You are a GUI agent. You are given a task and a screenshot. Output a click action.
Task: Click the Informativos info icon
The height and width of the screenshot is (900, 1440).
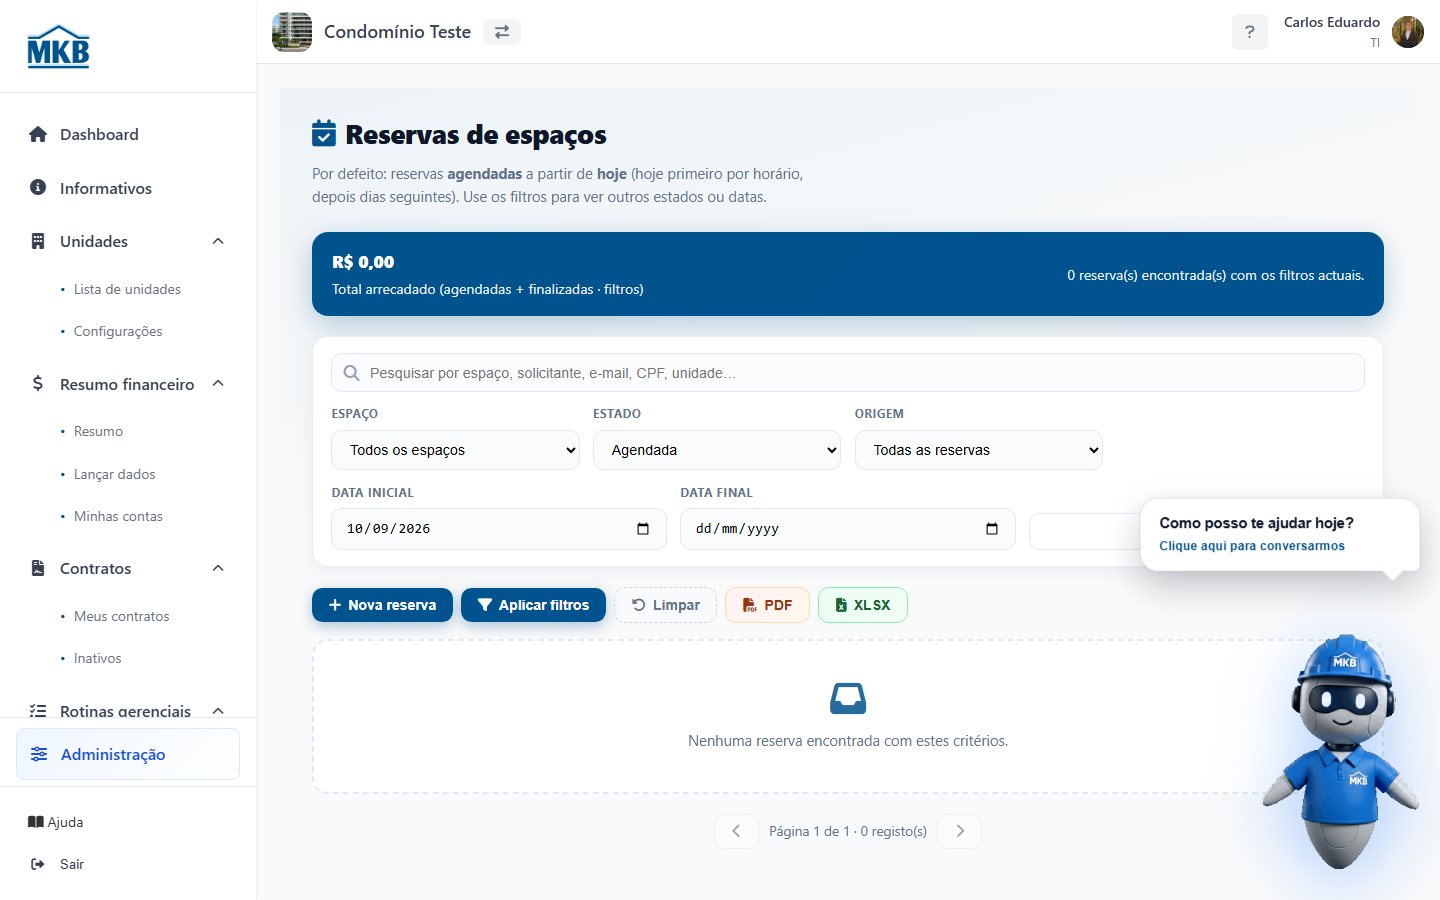[38, 187]
